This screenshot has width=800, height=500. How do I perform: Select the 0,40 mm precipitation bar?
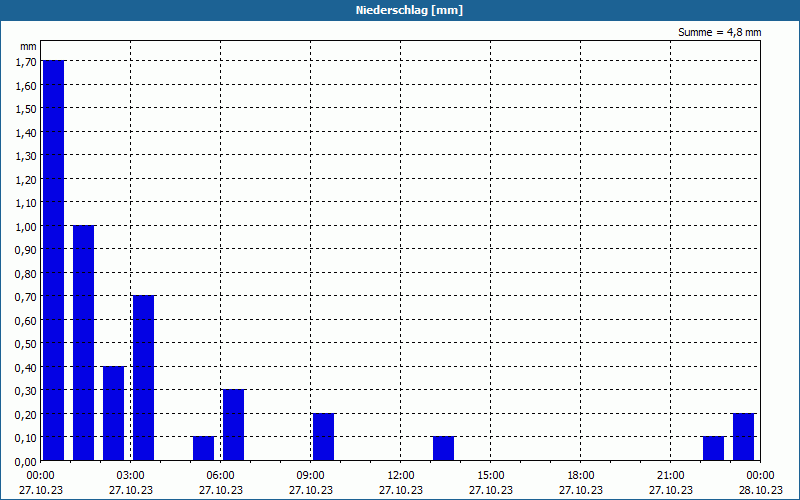[x=114, y=413]
